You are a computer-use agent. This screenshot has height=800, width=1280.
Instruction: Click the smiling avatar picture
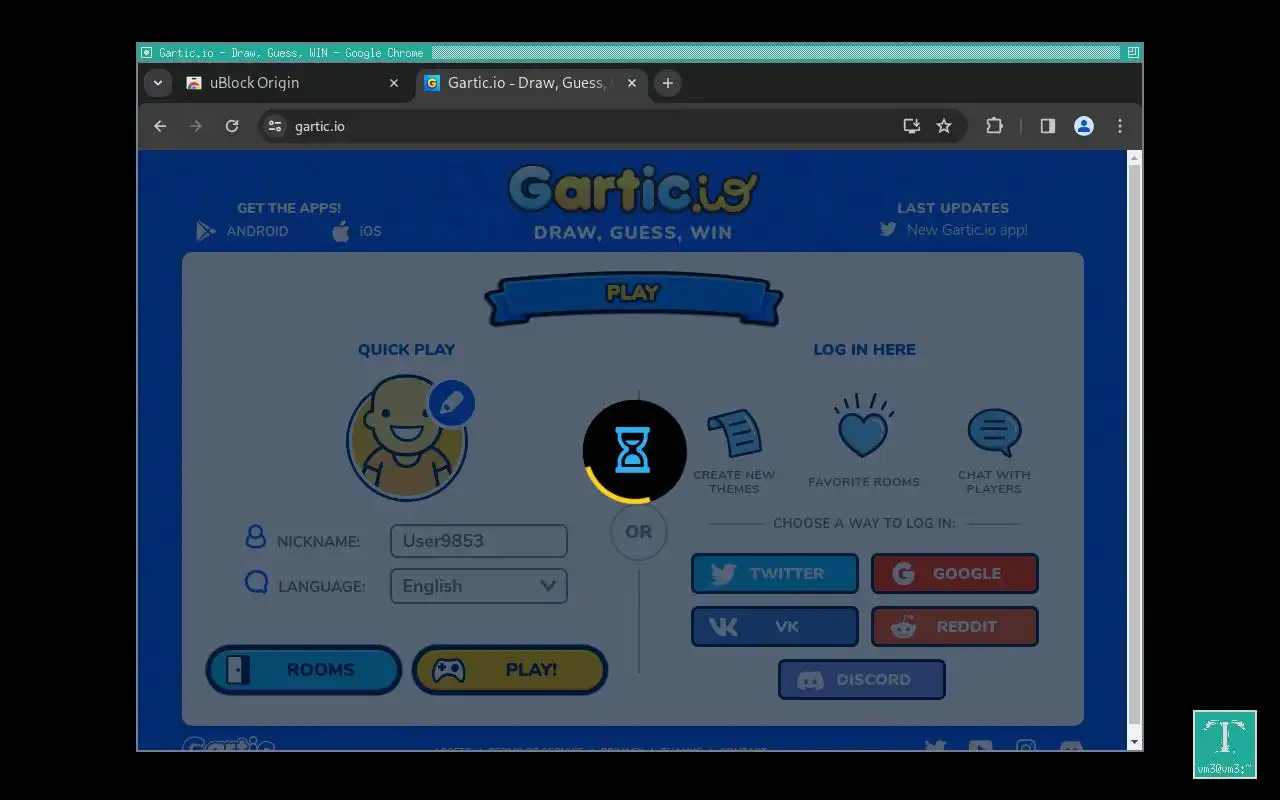click(x=407, y=439)
